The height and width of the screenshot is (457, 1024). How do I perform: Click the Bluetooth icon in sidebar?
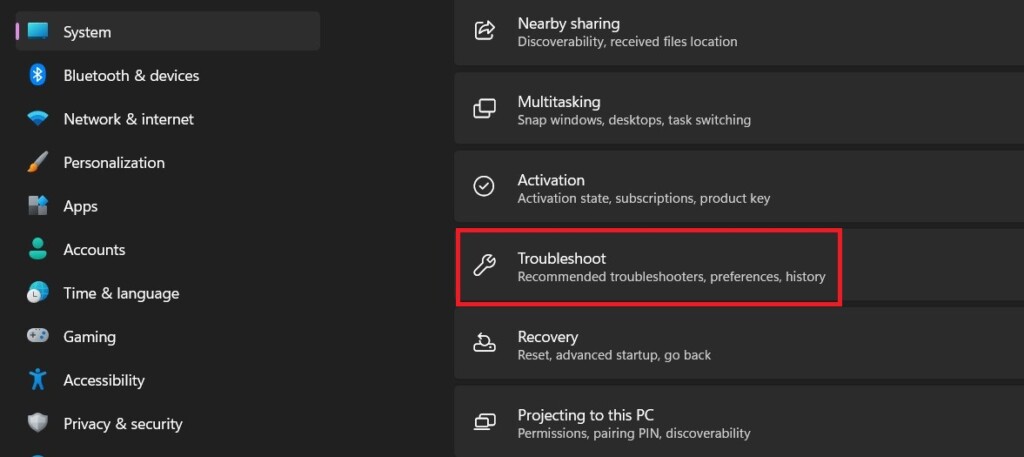(38, 75)
